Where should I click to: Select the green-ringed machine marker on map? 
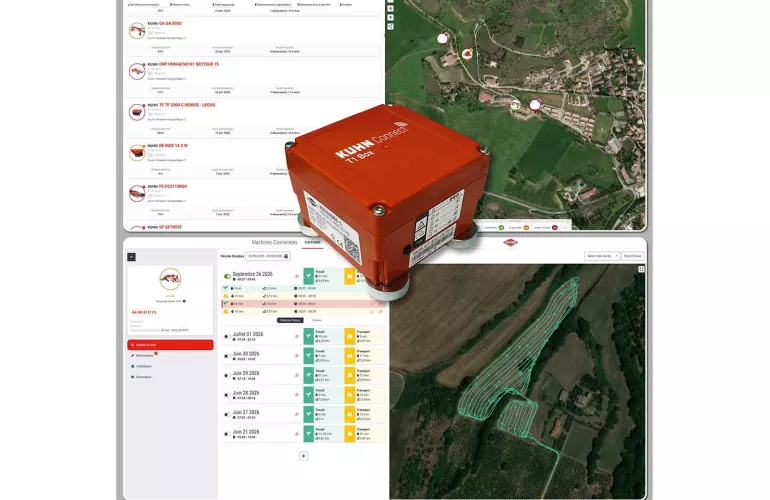tap(515, 104)
